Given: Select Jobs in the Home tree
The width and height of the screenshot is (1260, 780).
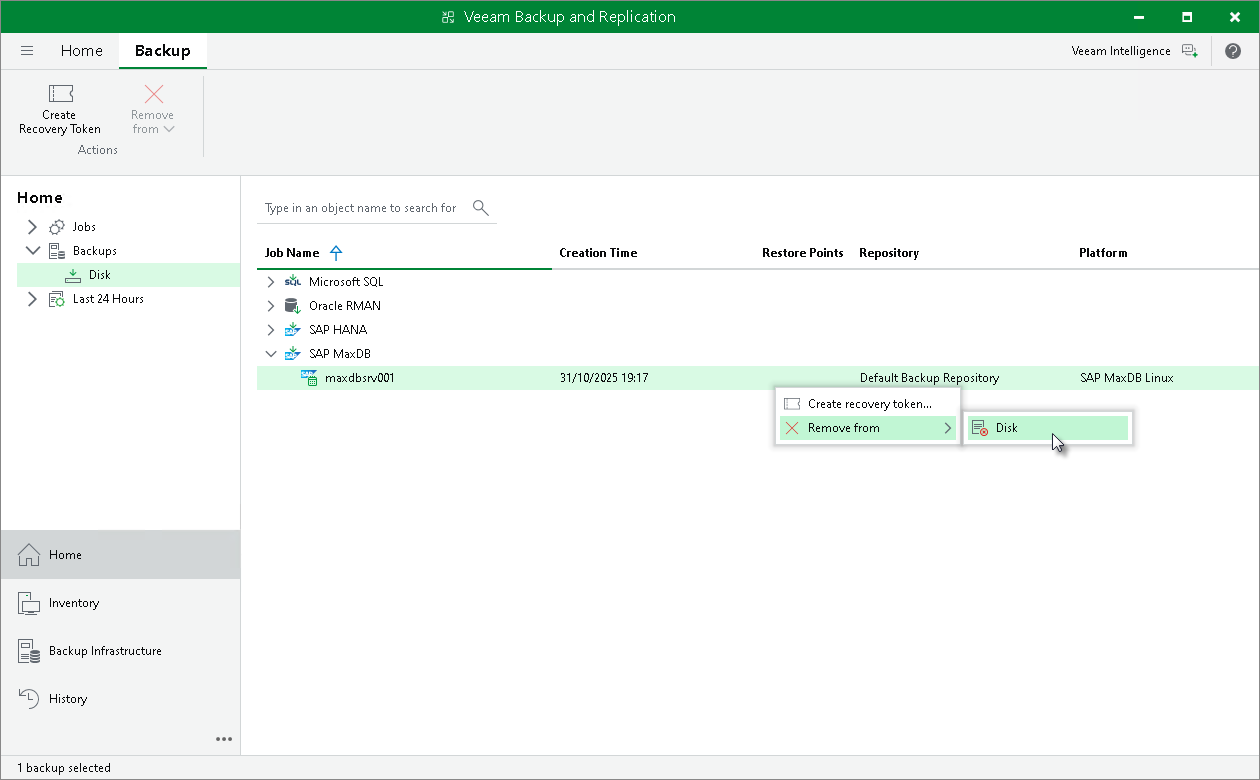Looking at the screenshot, I should 84,227.
